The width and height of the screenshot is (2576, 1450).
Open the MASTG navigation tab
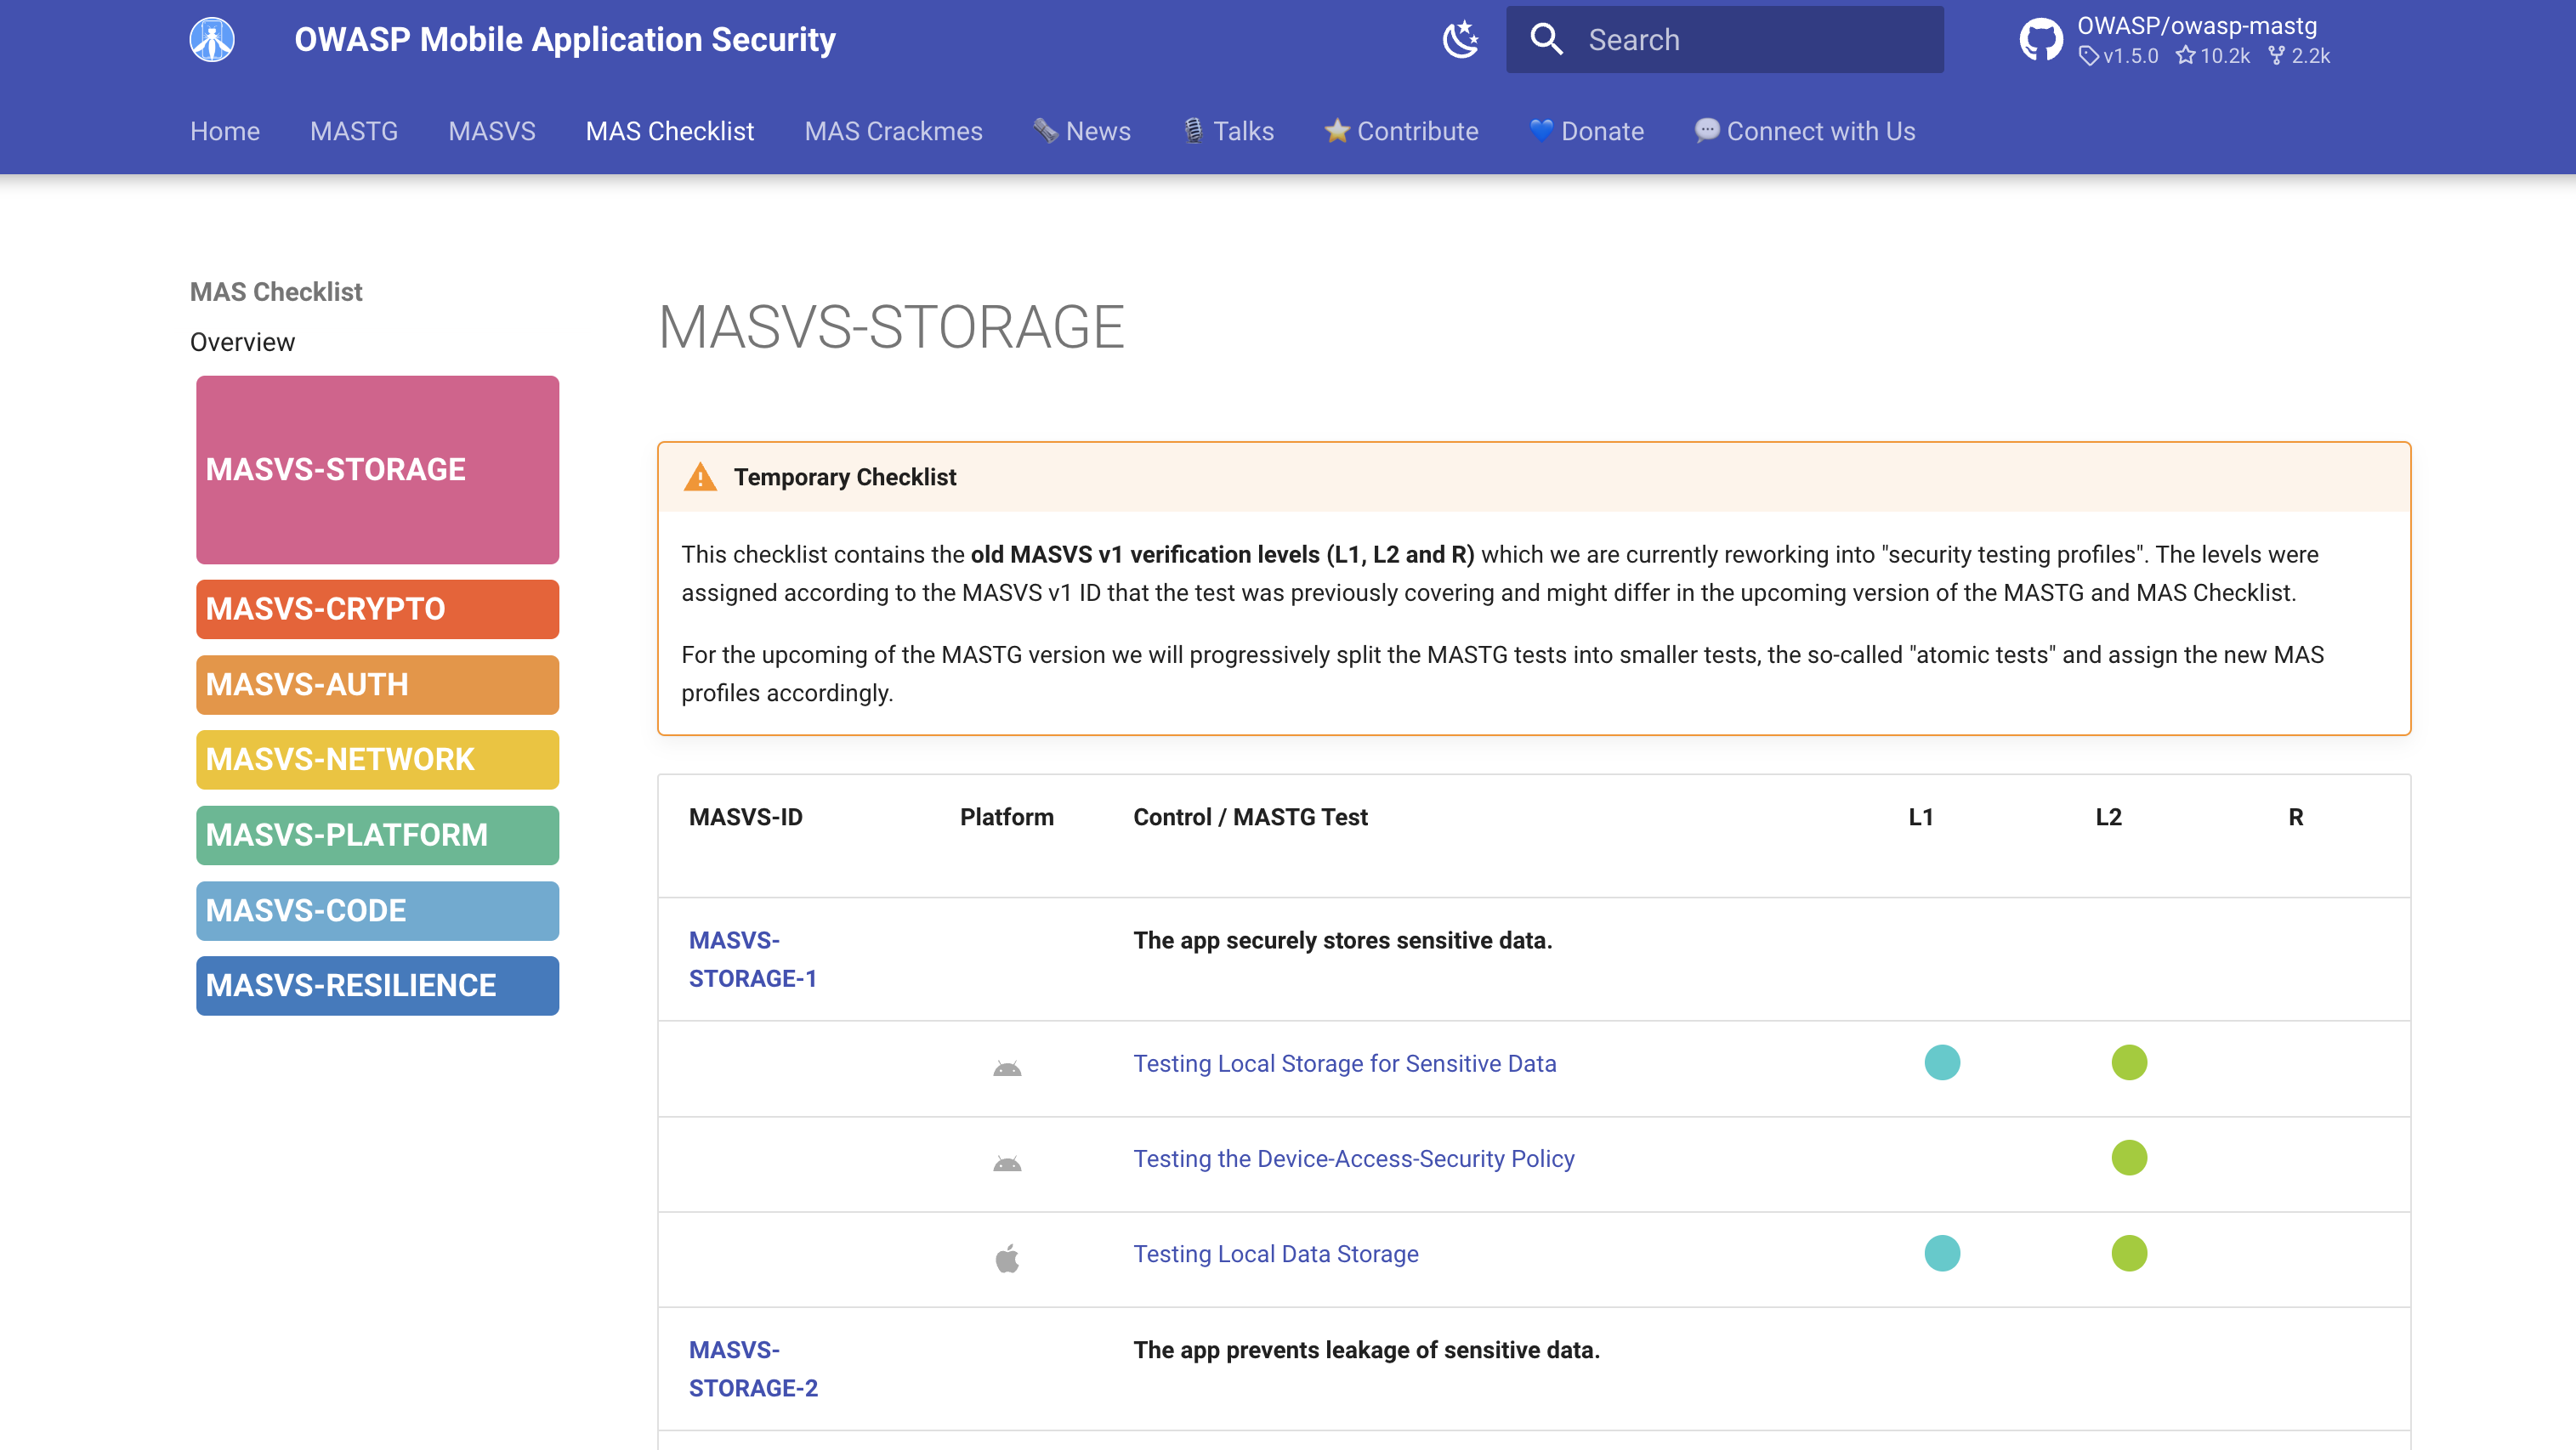(354, 131)
